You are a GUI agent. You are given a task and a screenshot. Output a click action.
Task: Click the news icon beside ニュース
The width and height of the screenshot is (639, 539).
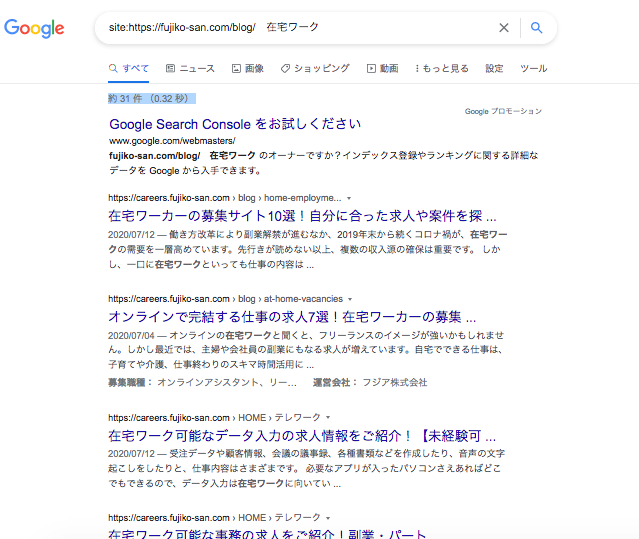(170, 68)
